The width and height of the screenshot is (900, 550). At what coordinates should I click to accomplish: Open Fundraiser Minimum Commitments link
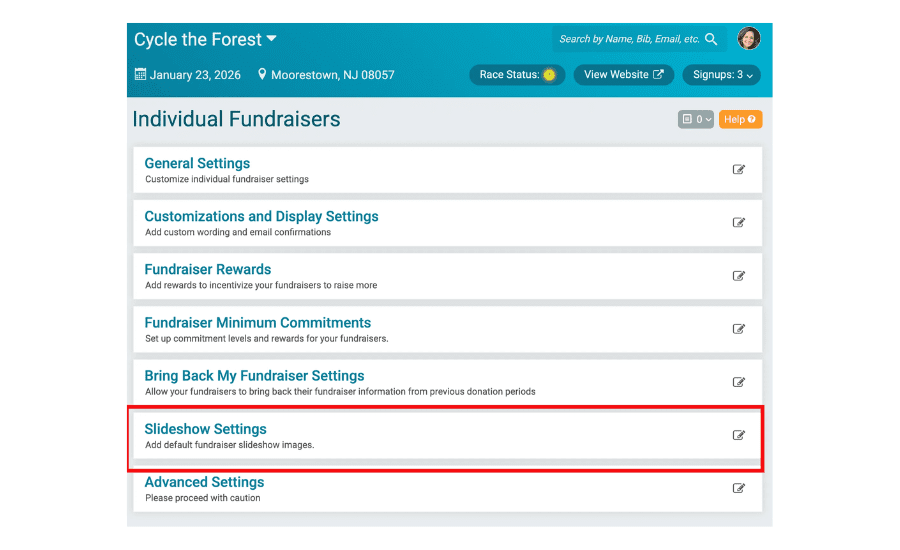click(258, 323)
